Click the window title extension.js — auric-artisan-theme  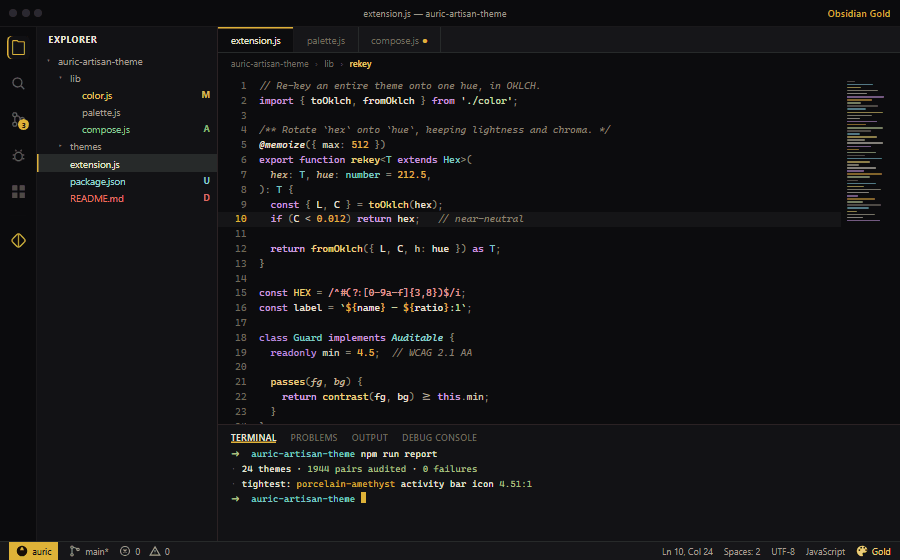[x=435, y=14]
